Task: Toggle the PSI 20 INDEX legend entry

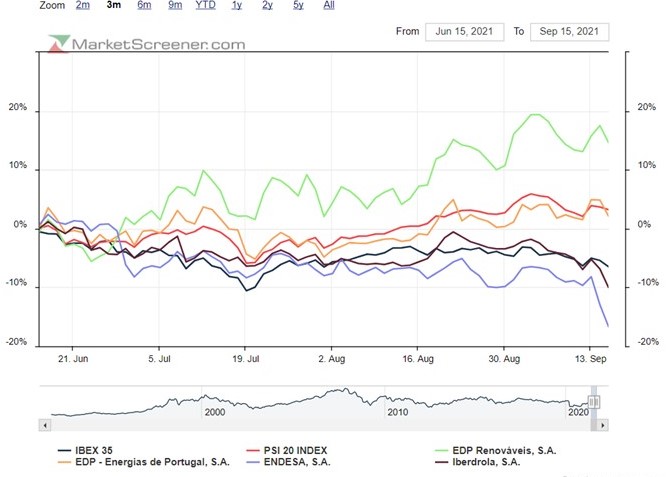Action: coord(287,451)
